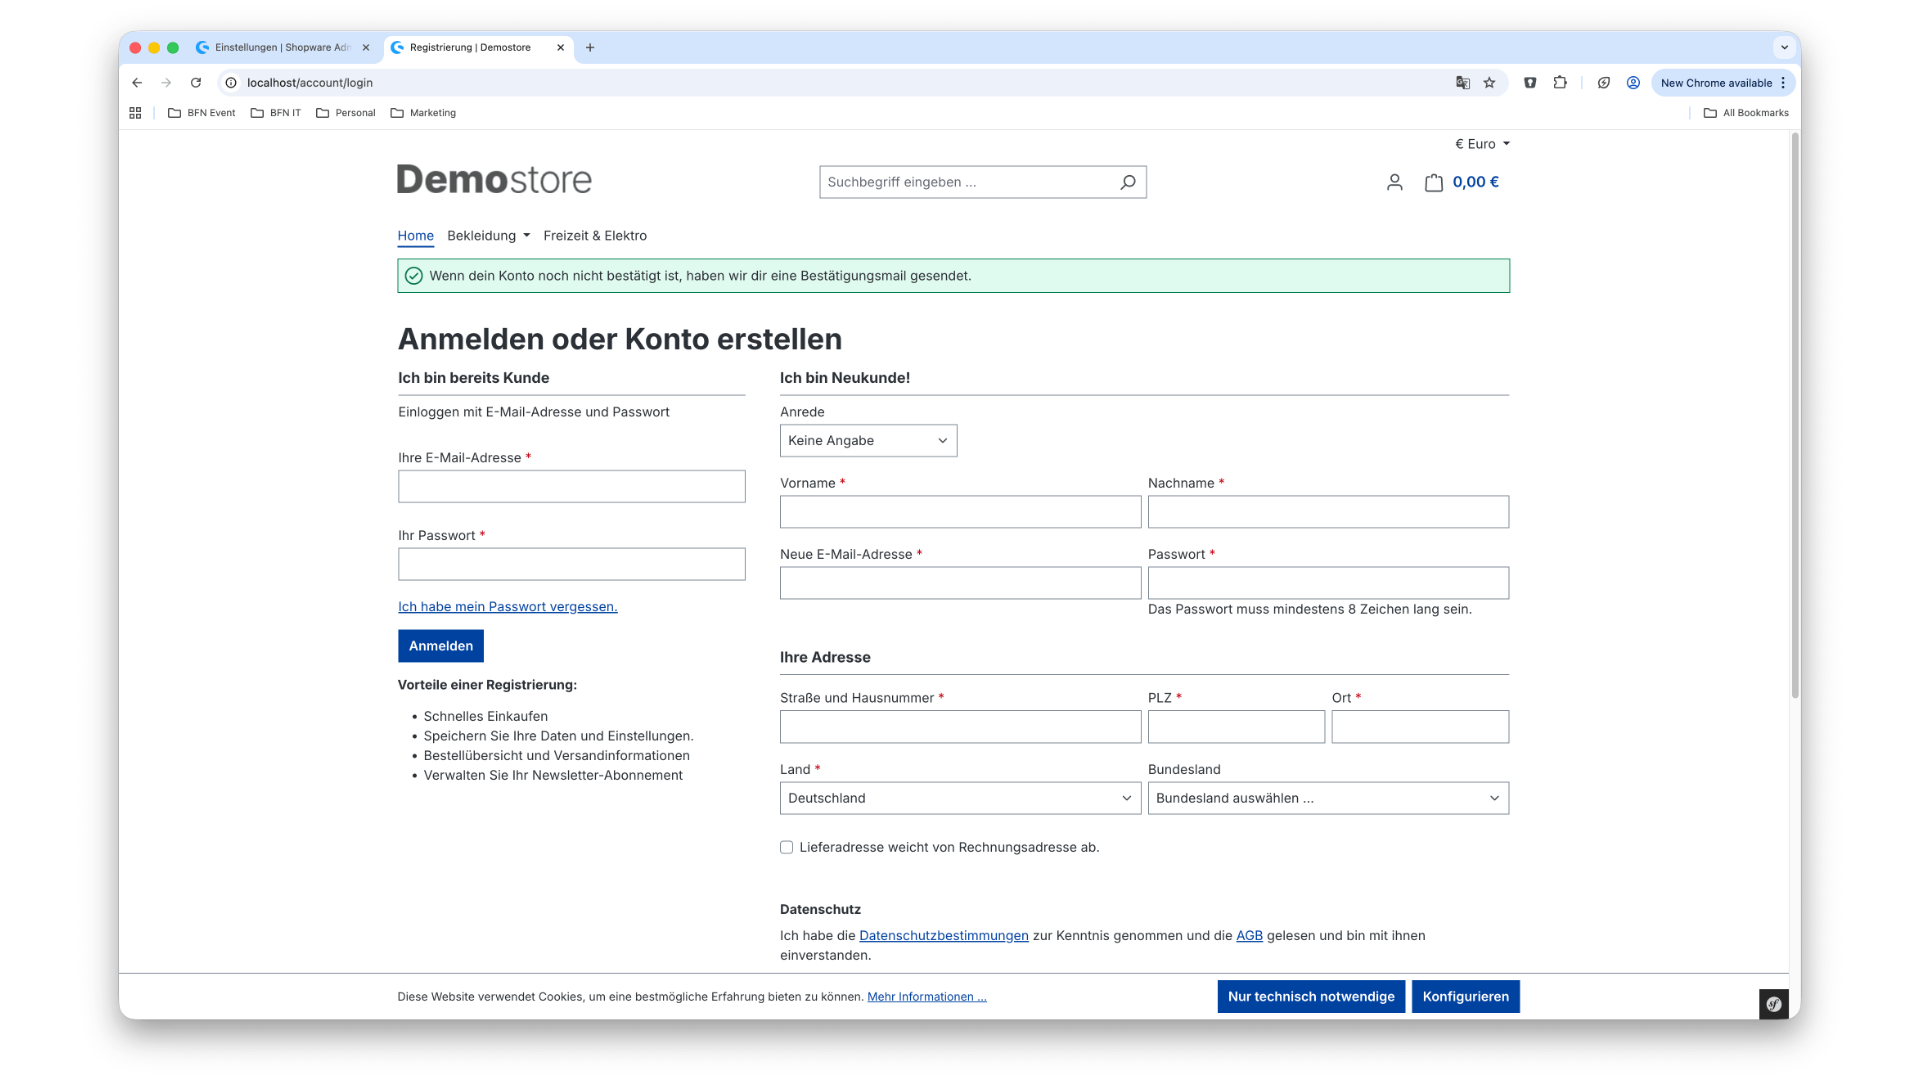Open the user account icon
The width and height of the screenshot is (1920, 1080).
pyautogui.click(x=1394, y=182)
